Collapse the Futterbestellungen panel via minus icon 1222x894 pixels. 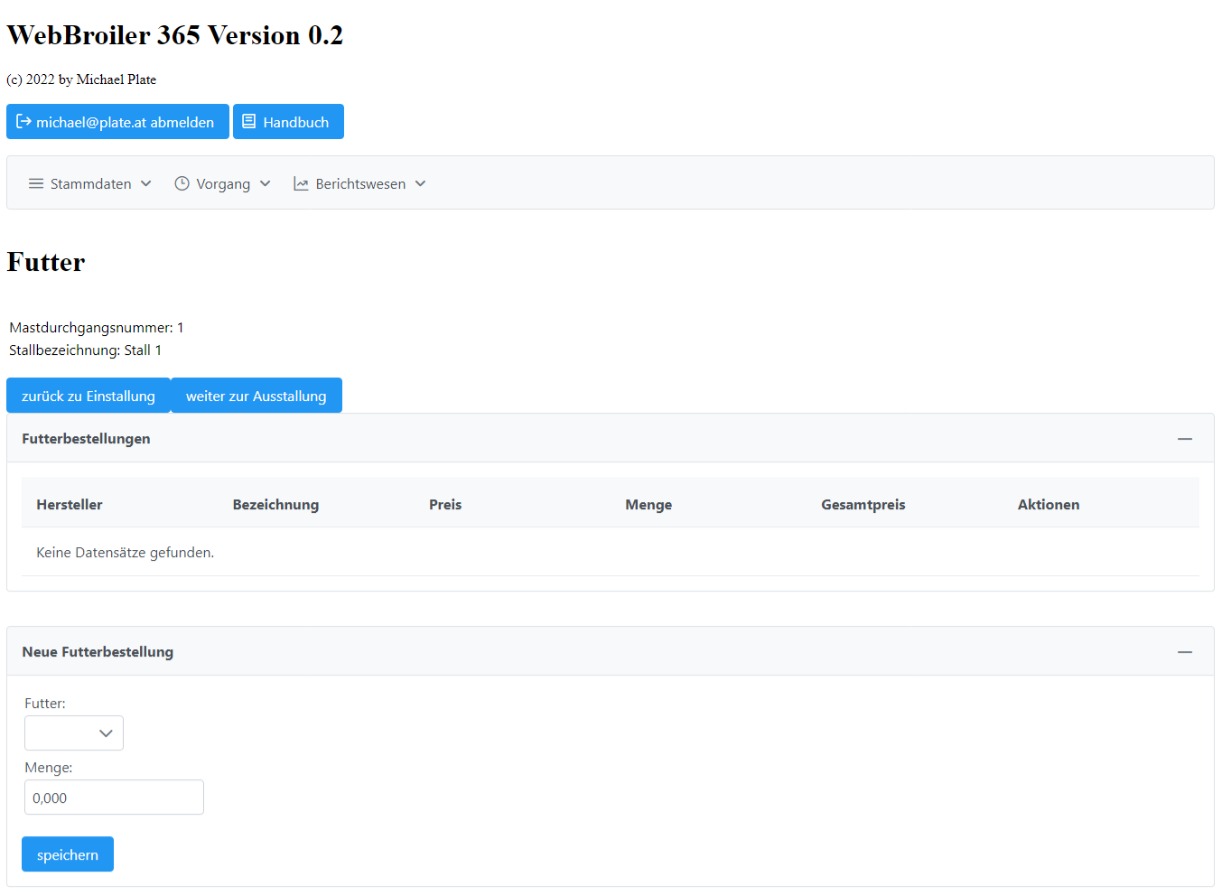pyautogui.click(x=1185, y=439)
